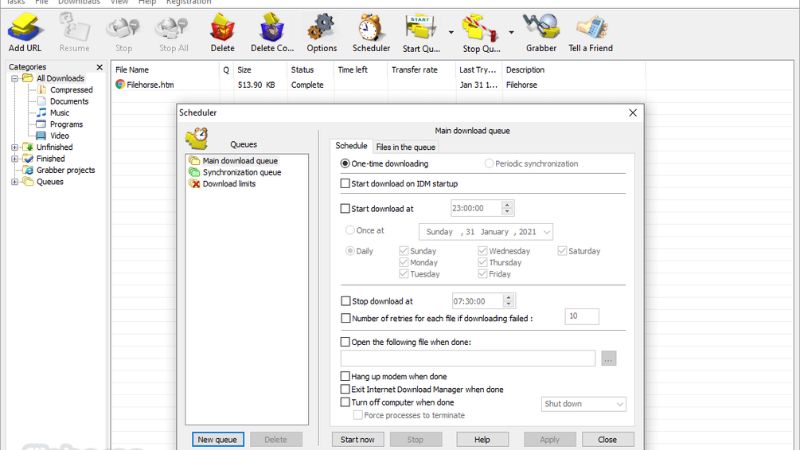Screen dimensions: 800x450
Task: Open the Stop Queue dropdown arrow
Action: (511, 32)
